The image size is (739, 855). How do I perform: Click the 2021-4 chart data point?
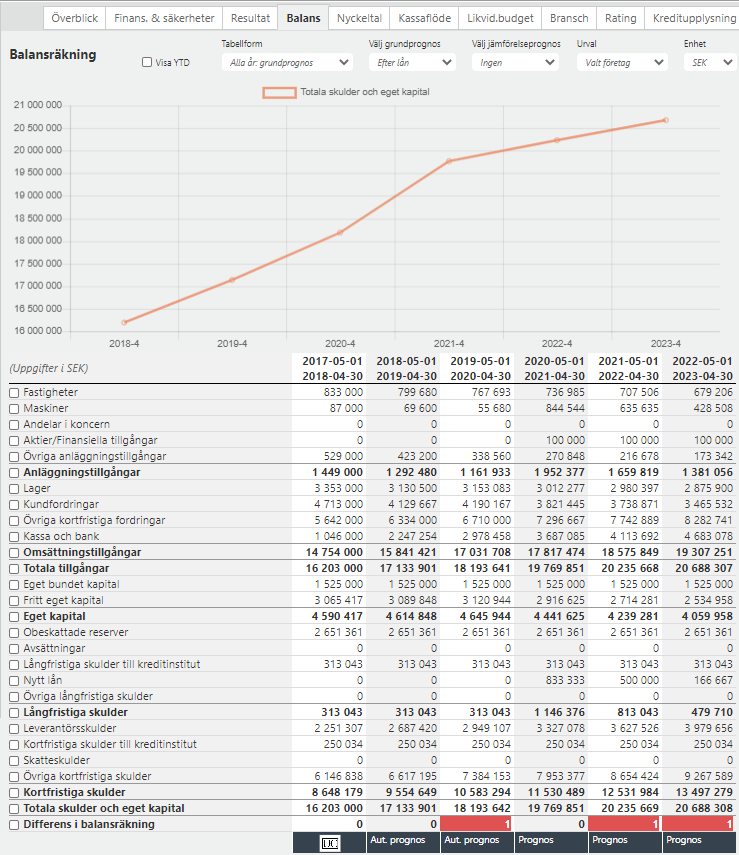click(x=449, y=161)
